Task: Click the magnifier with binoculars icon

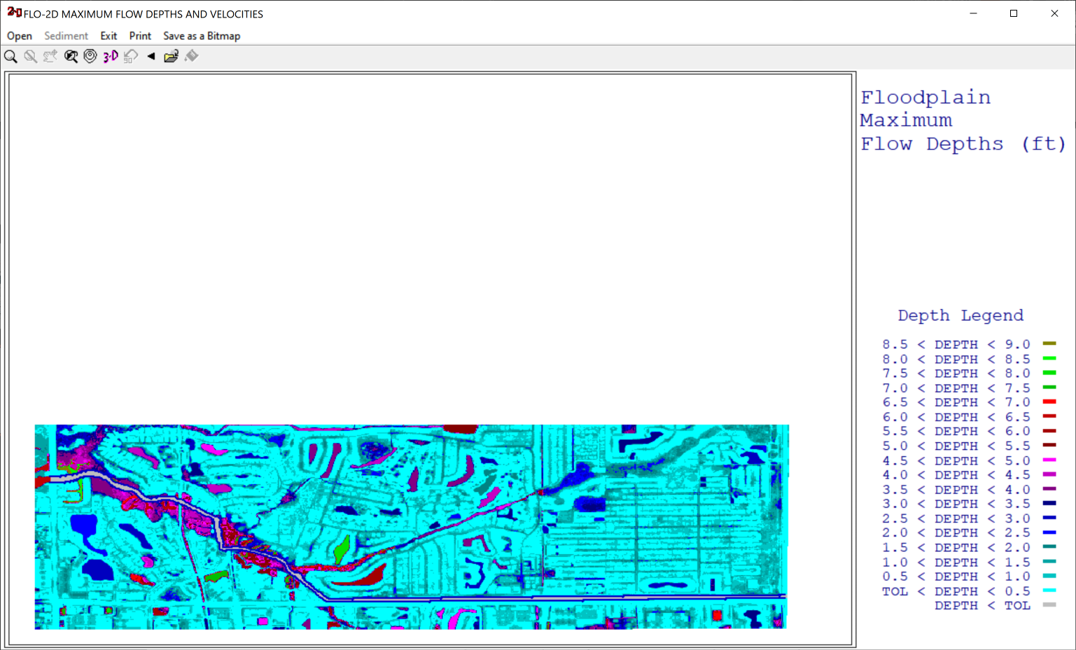Action: tap(71, 57)
